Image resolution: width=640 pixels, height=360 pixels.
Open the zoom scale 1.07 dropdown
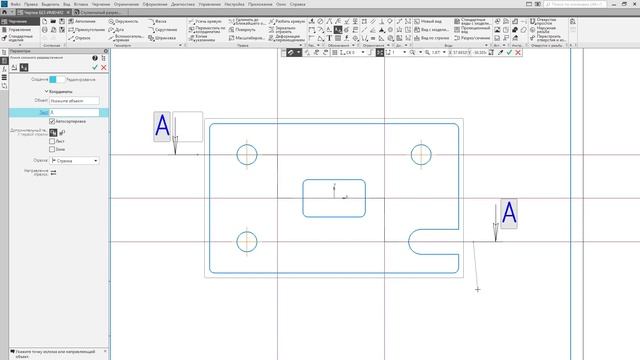pyautogui.click(x=444, y=53)
